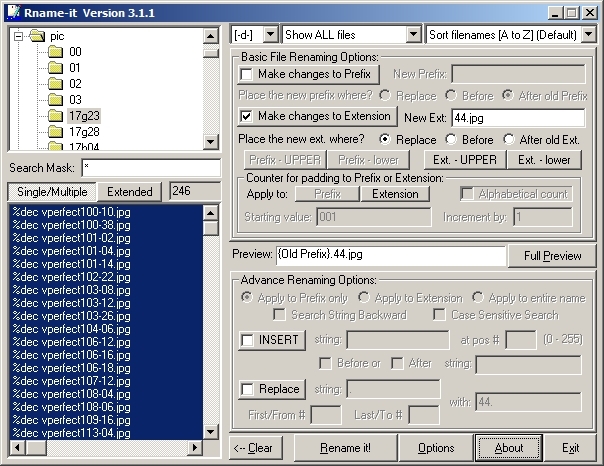Open Full Preview
Screen dimensions: 604x466
(x=552, y=256)
